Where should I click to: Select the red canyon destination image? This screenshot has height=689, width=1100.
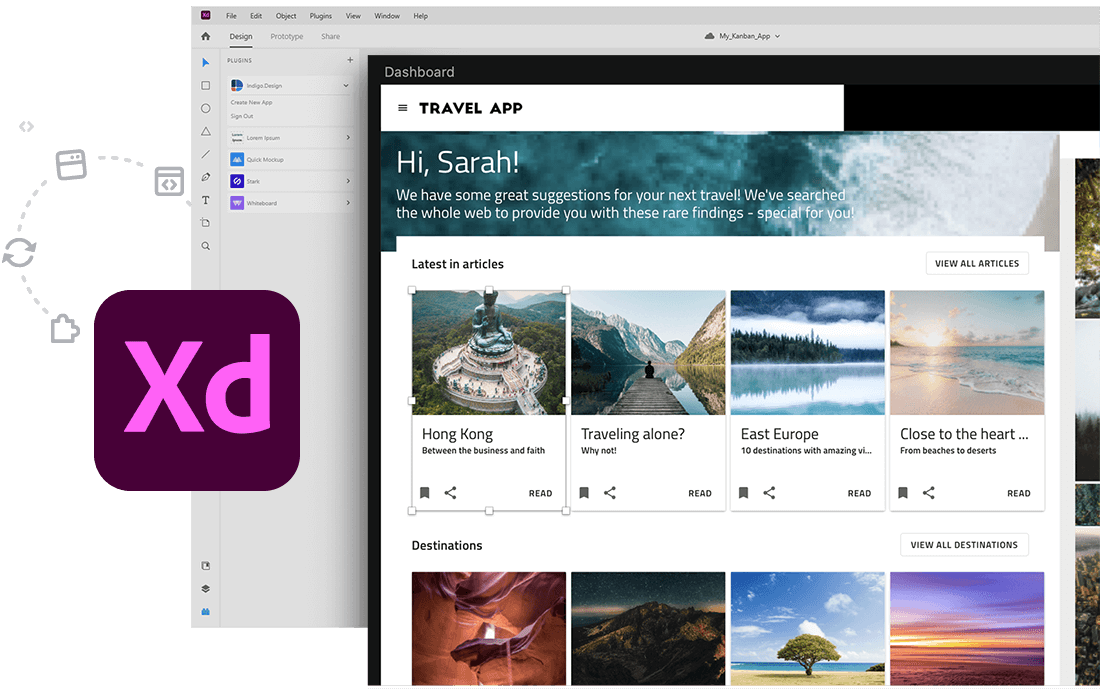pos(489,628)
